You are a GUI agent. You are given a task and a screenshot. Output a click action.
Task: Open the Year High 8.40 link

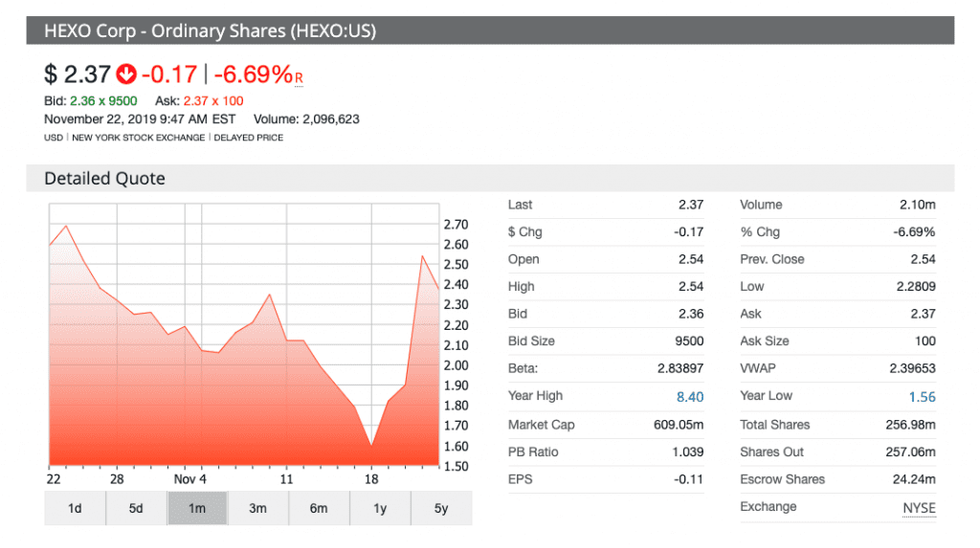pos(689,397)
